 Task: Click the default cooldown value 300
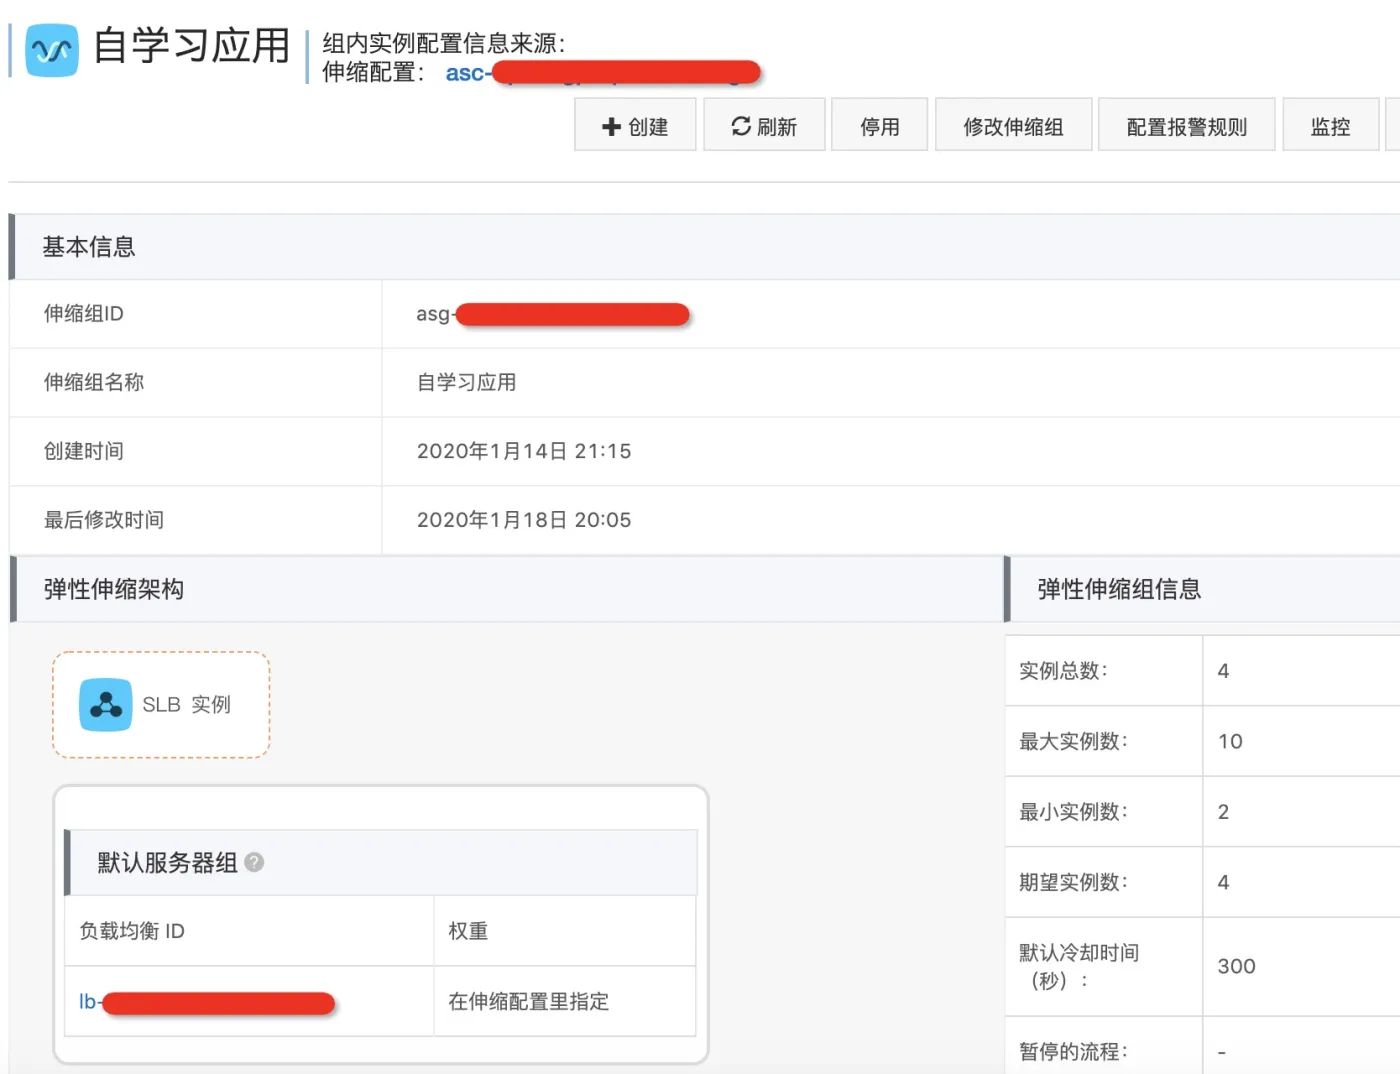[x=1236, y=966]
